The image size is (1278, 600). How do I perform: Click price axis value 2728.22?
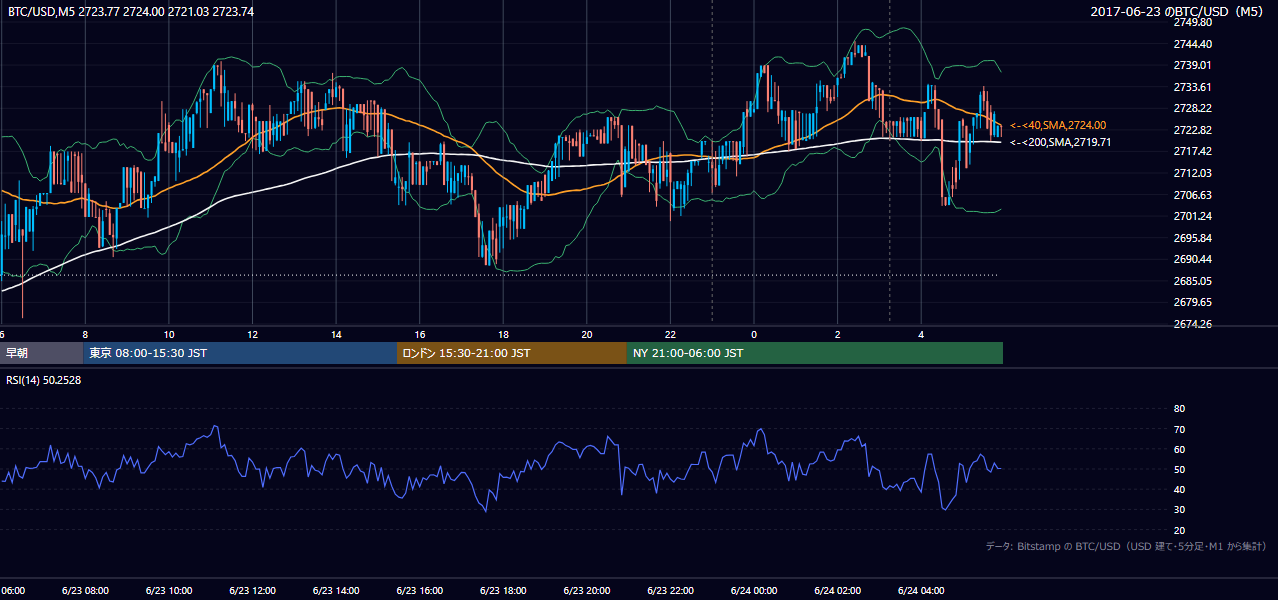click(x=1192, y=108)
